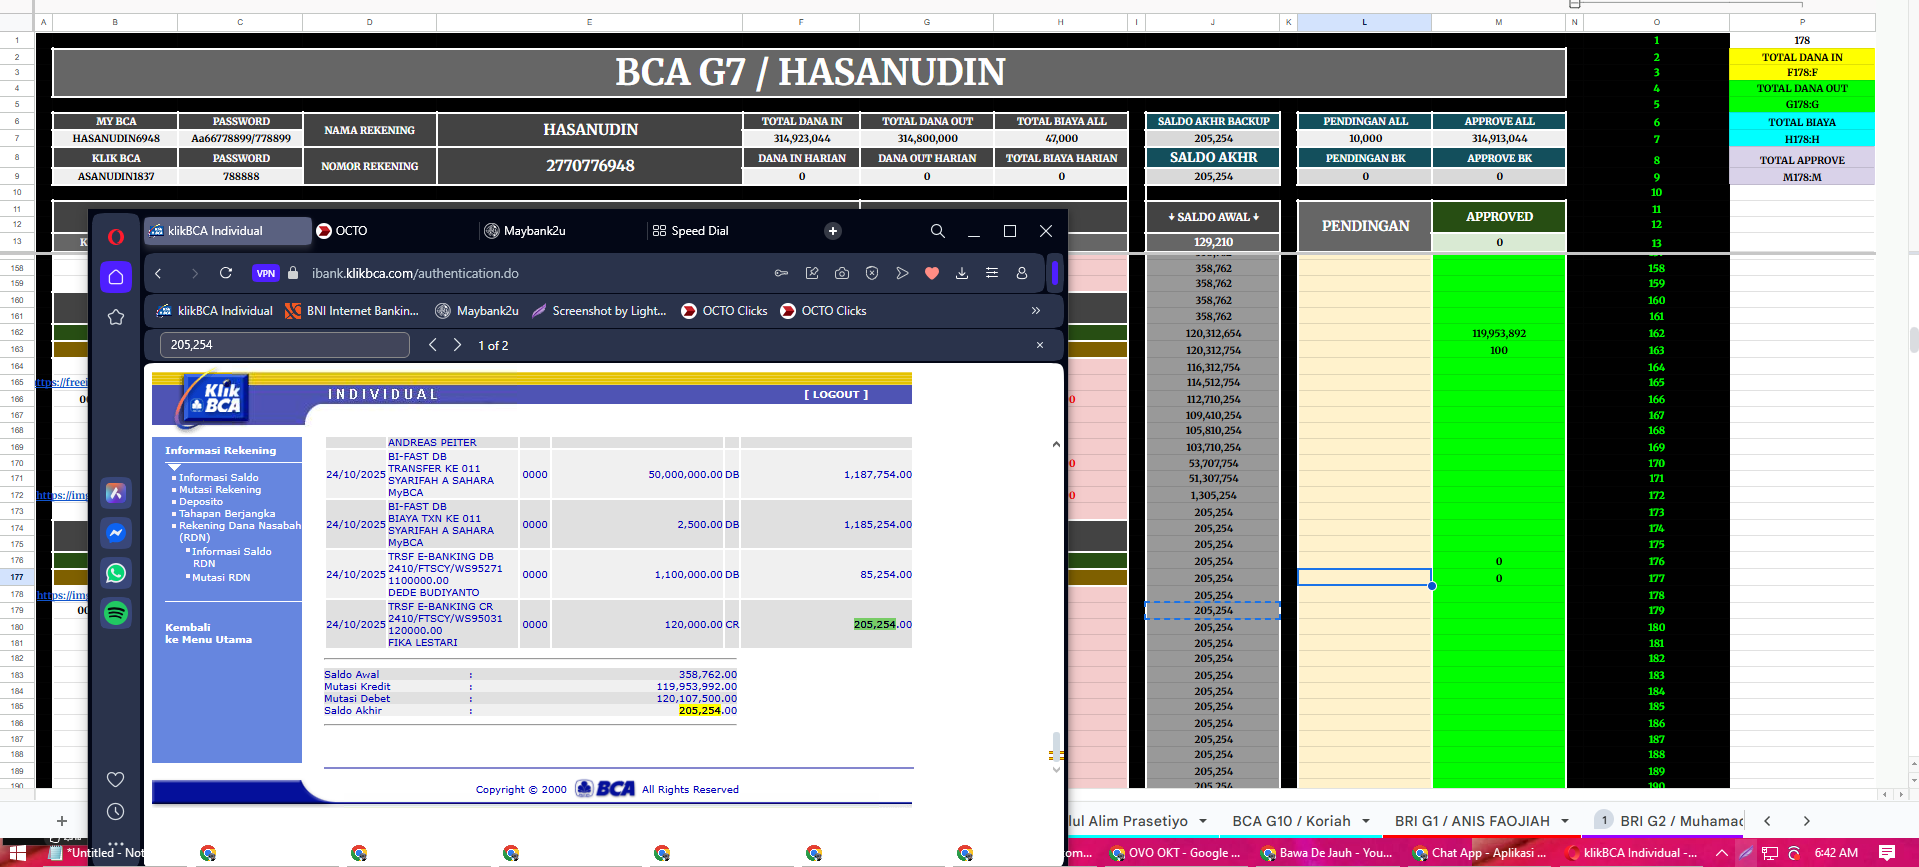
Task: Open the snapshot camera tool
Action: 842,273
